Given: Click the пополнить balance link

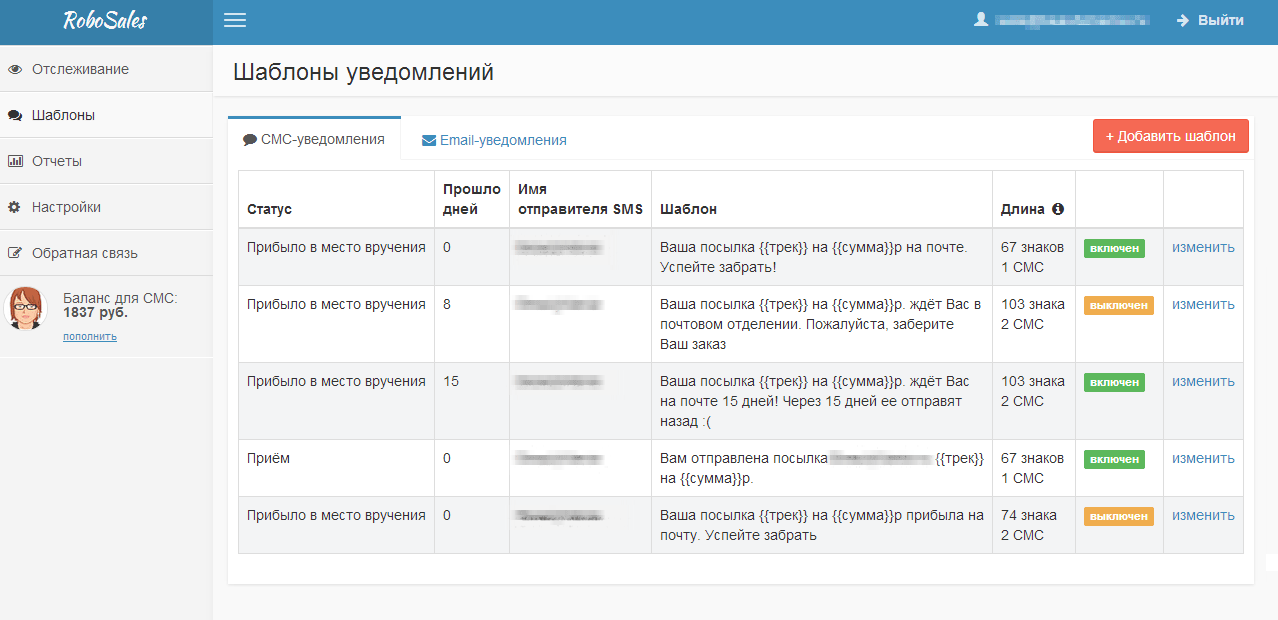Looking at the screenshot, I should pyautogui.click(x=90, y=337).
